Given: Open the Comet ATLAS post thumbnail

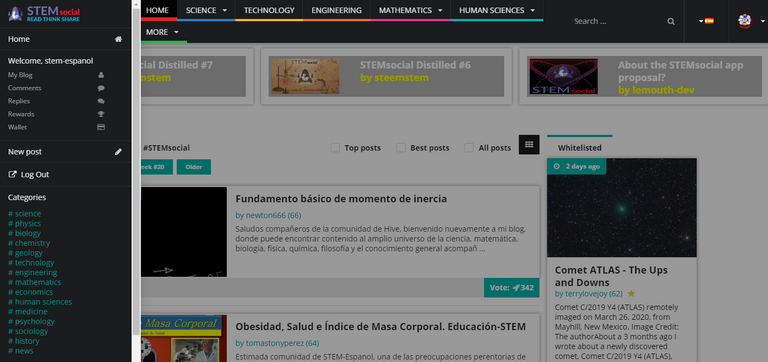Looking at the screenshot, I should coord(622,208).
